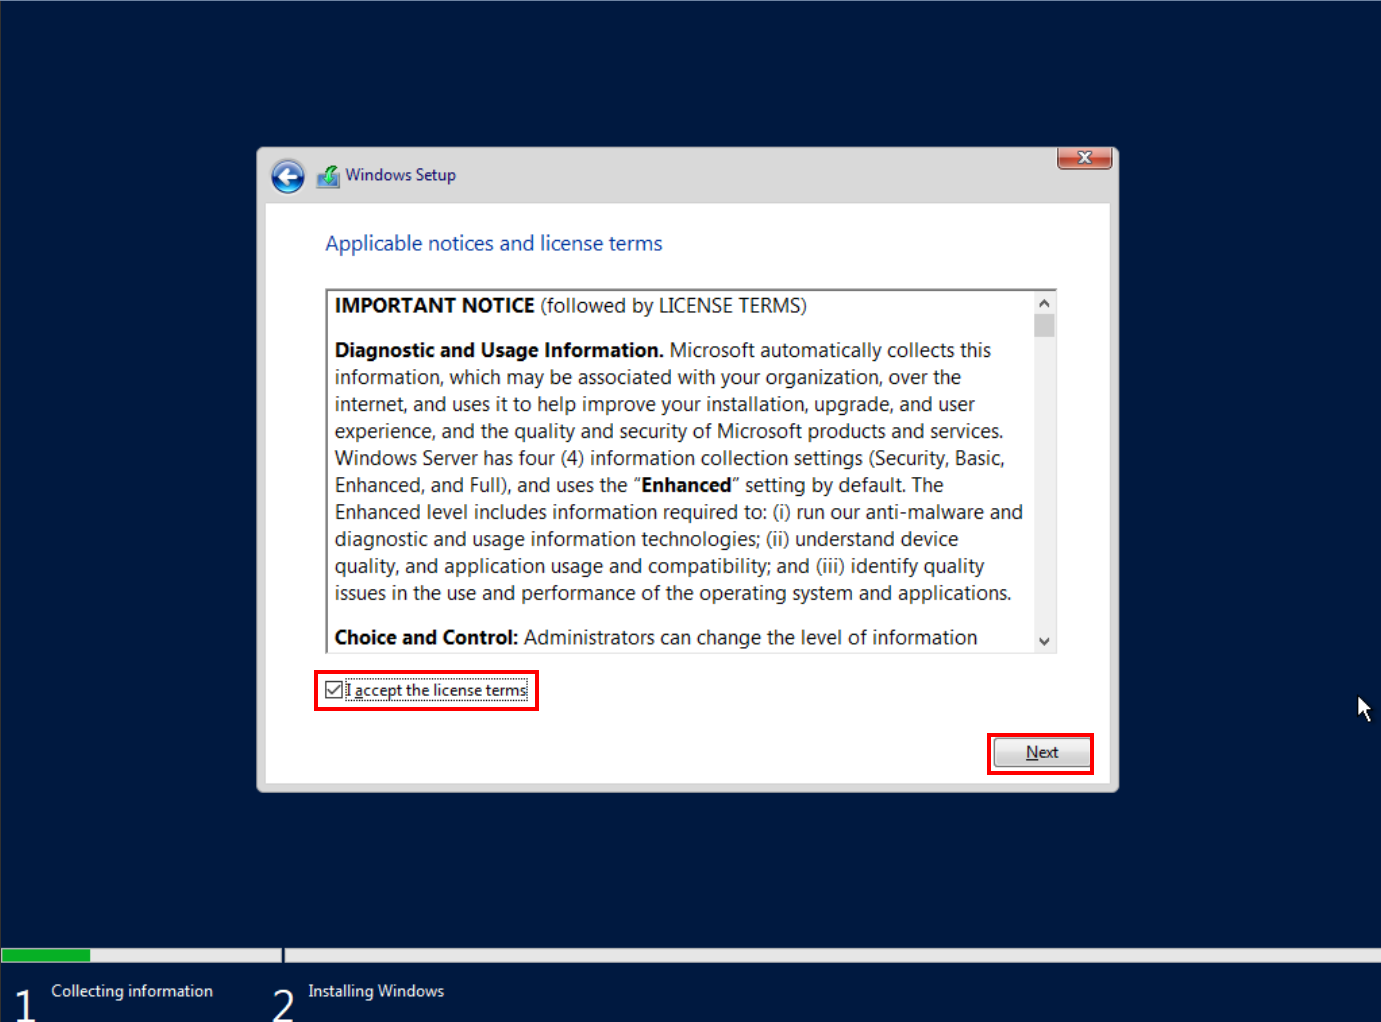
Task: Tick the accept license terms checkbox
Action: [334, 690]
